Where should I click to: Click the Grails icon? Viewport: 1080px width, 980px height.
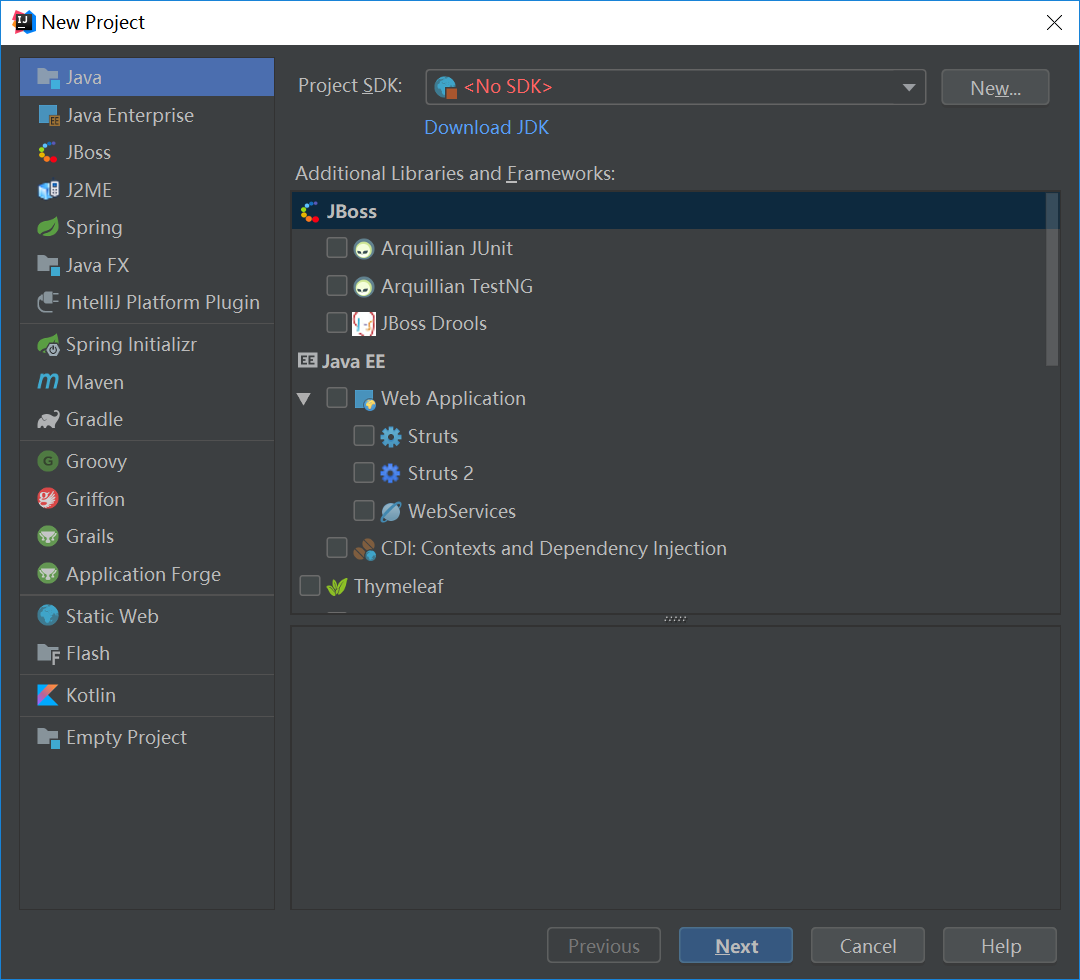click(x=48, y=536)
